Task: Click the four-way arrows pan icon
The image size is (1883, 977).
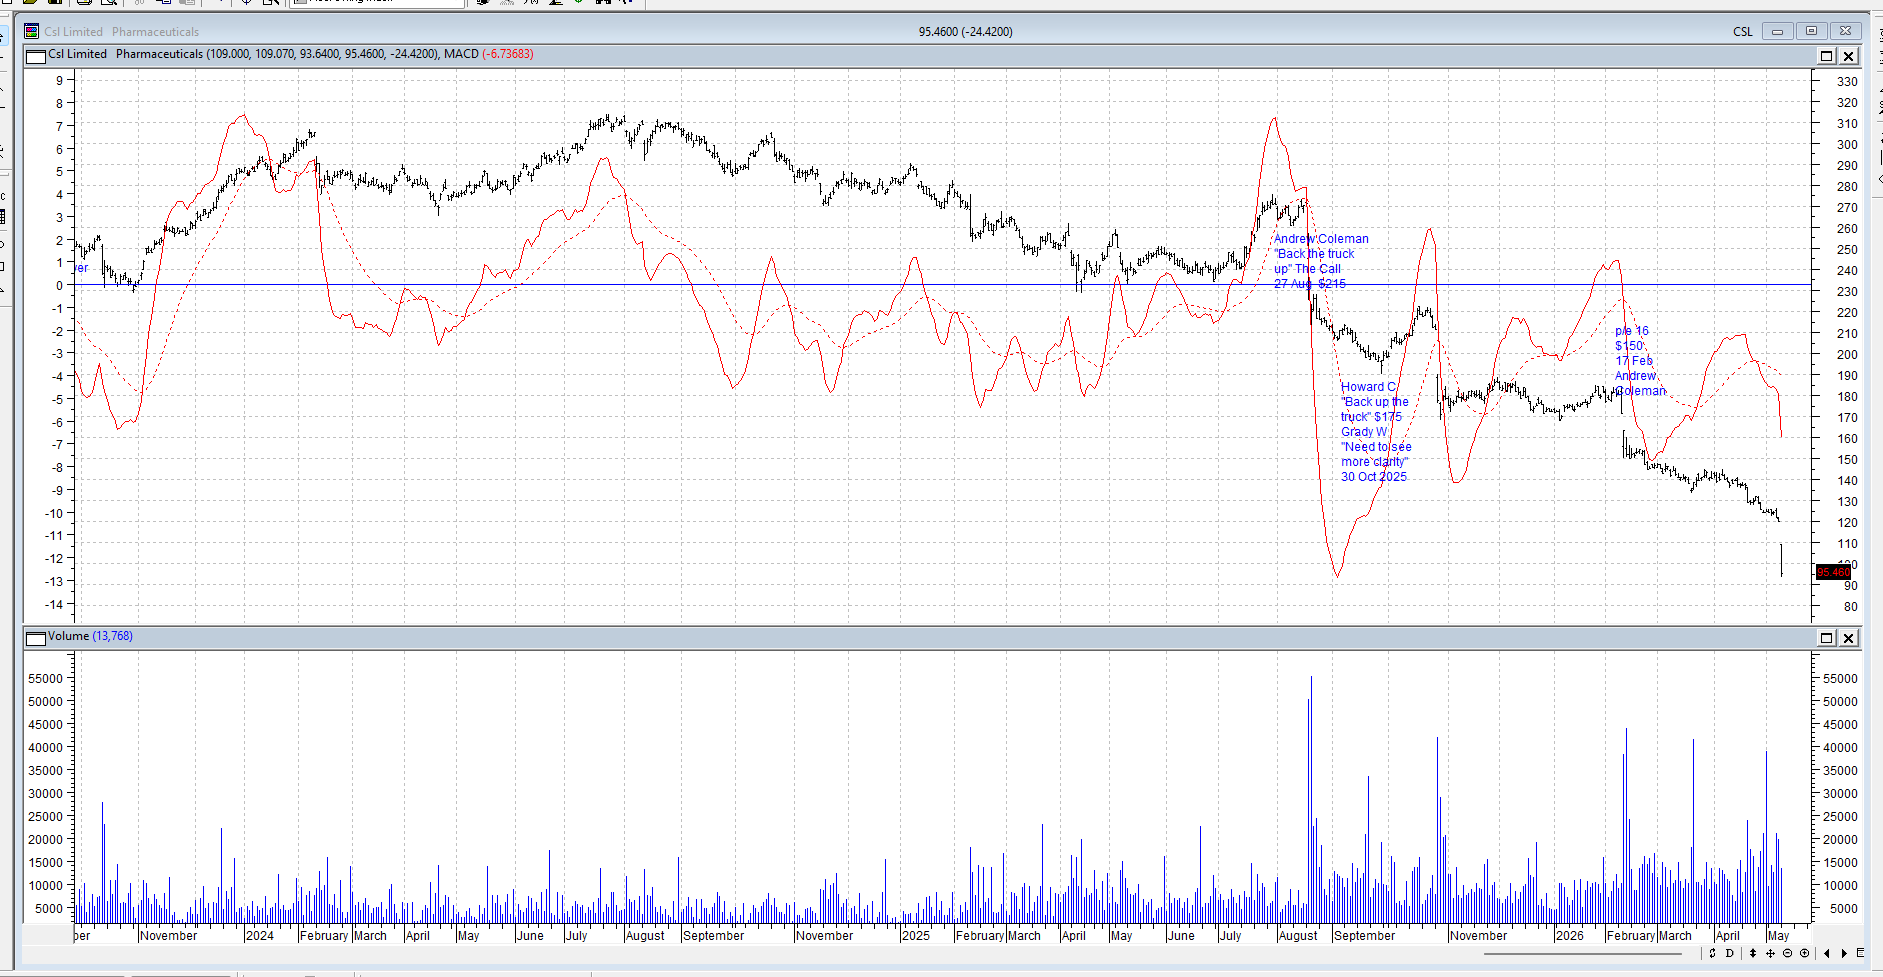Action: click(x=1770, y=953)
